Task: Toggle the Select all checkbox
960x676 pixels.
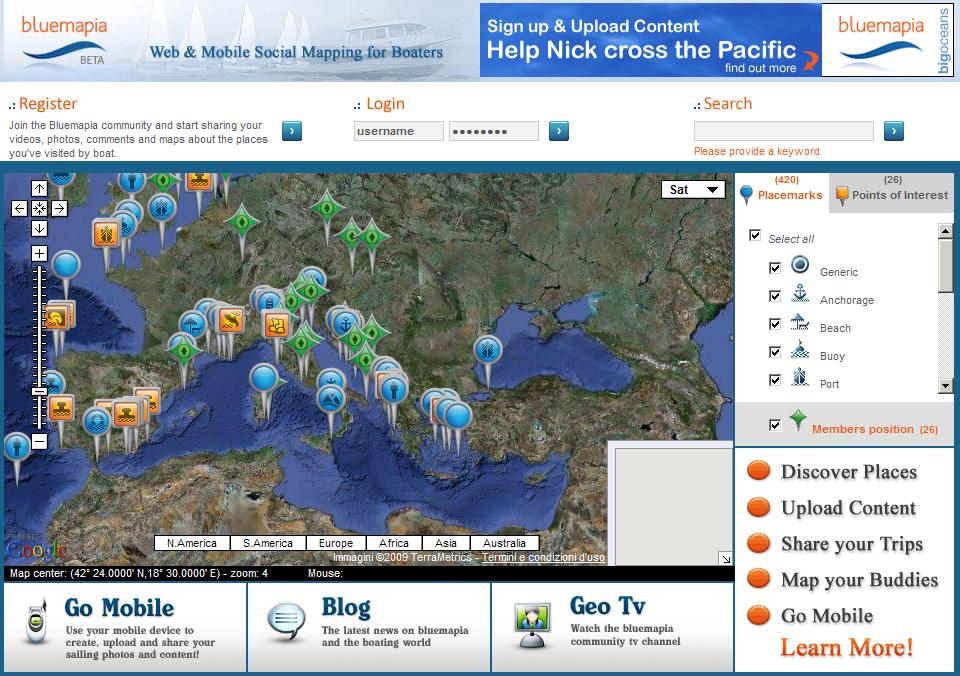Action: [755, 235]
